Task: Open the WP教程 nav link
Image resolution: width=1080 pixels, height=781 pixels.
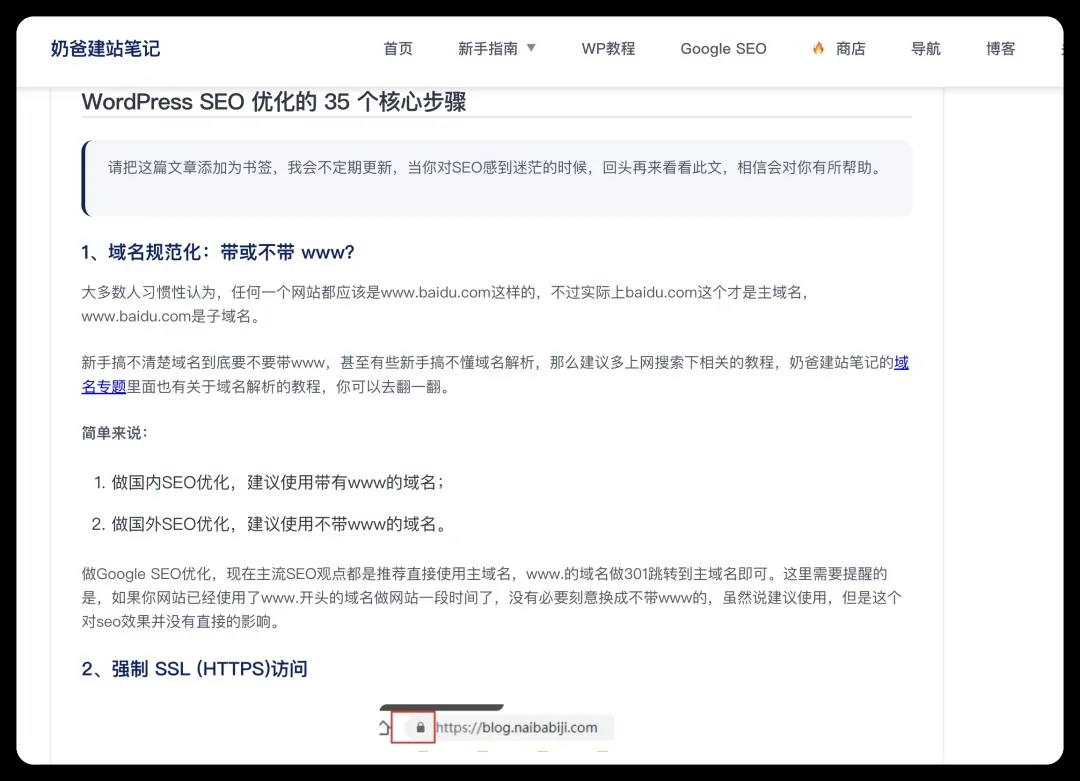Action: pos(608,49)
